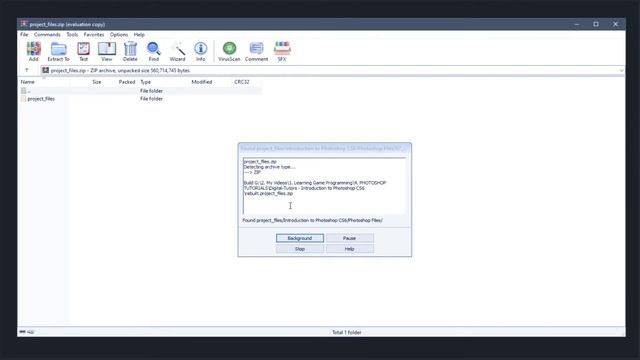Image resolution: width=640 pixels, height=360 pixels.
Task: Click the Background button in dialog
Action: coord(300,238)
